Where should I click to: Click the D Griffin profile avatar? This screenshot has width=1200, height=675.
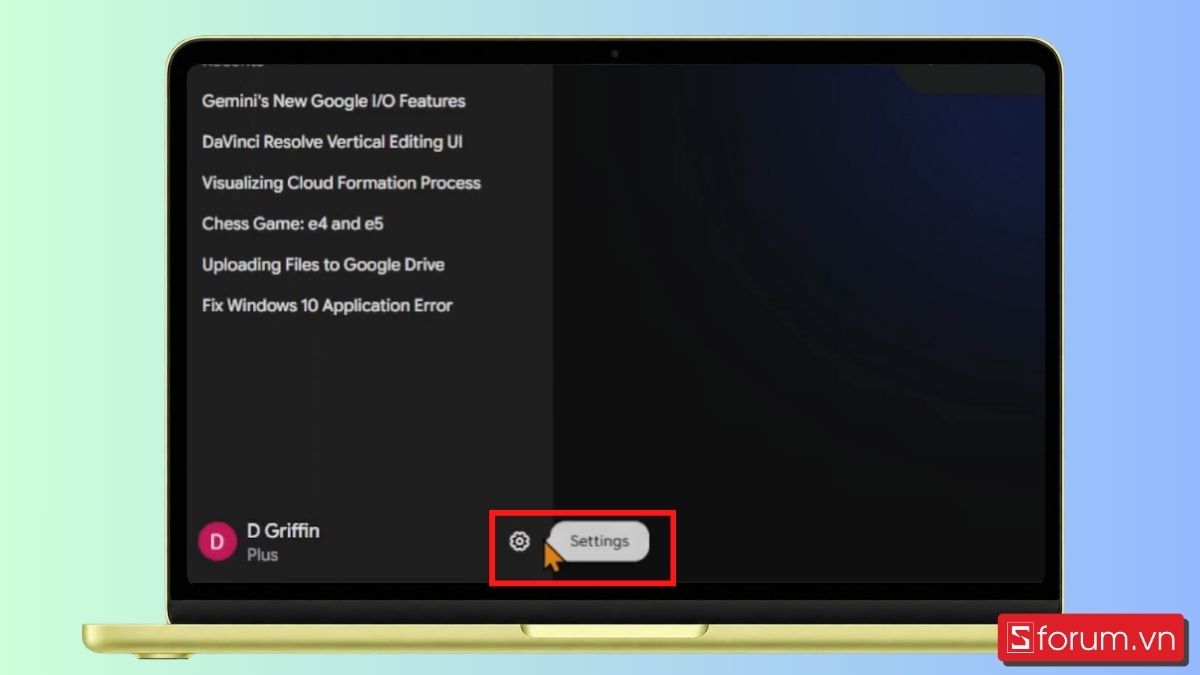point(217,542)
